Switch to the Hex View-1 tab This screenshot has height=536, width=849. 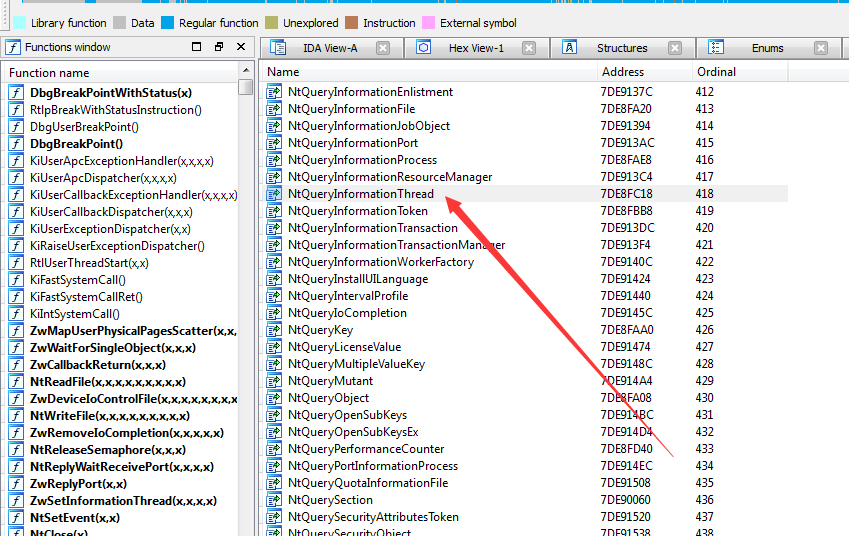(x=476, y=48)
